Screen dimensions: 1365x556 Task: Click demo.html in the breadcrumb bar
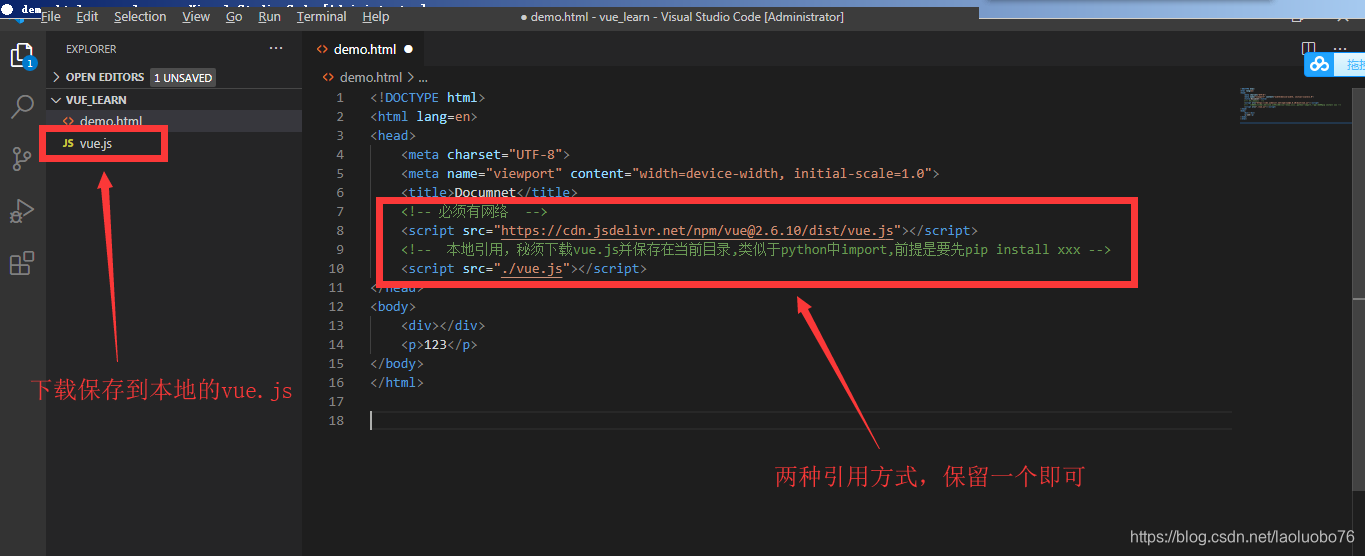pyautogui.click(x=370, y=77)
